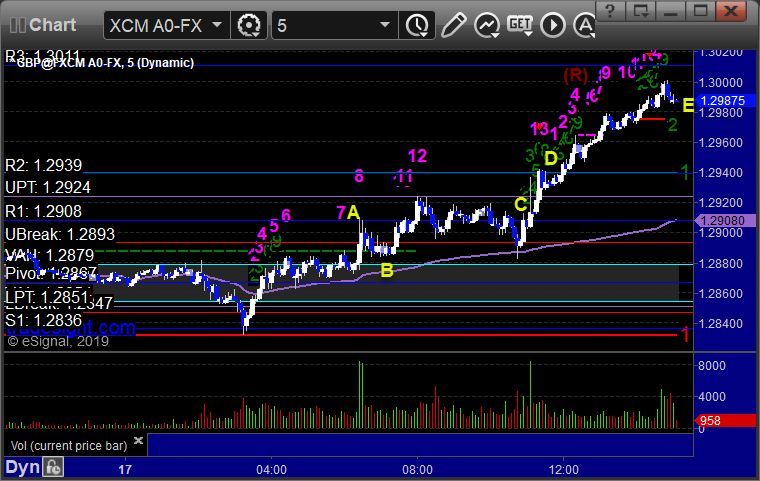Click the Chart title label

[52, 25]
